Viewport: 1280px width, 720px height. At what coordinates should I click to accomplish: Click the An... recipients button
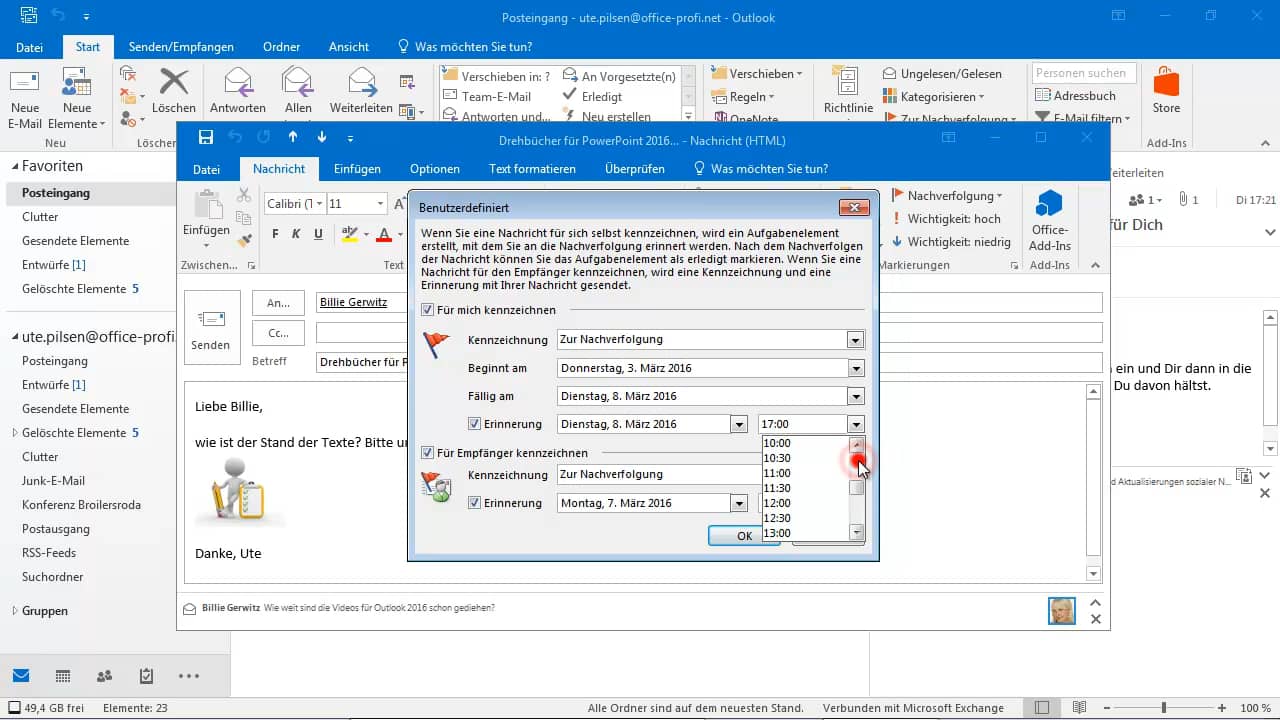279,302
